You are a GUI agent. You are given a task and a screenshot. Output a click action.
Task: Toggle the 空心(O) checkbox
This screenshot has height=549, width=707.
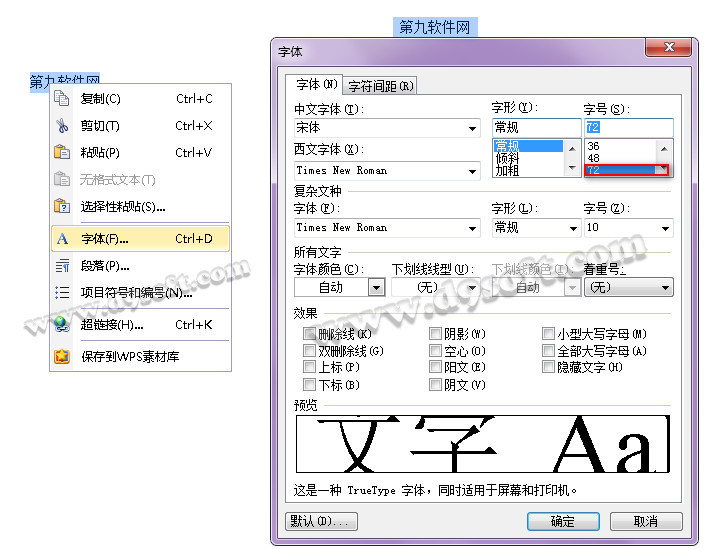(435, 351)
